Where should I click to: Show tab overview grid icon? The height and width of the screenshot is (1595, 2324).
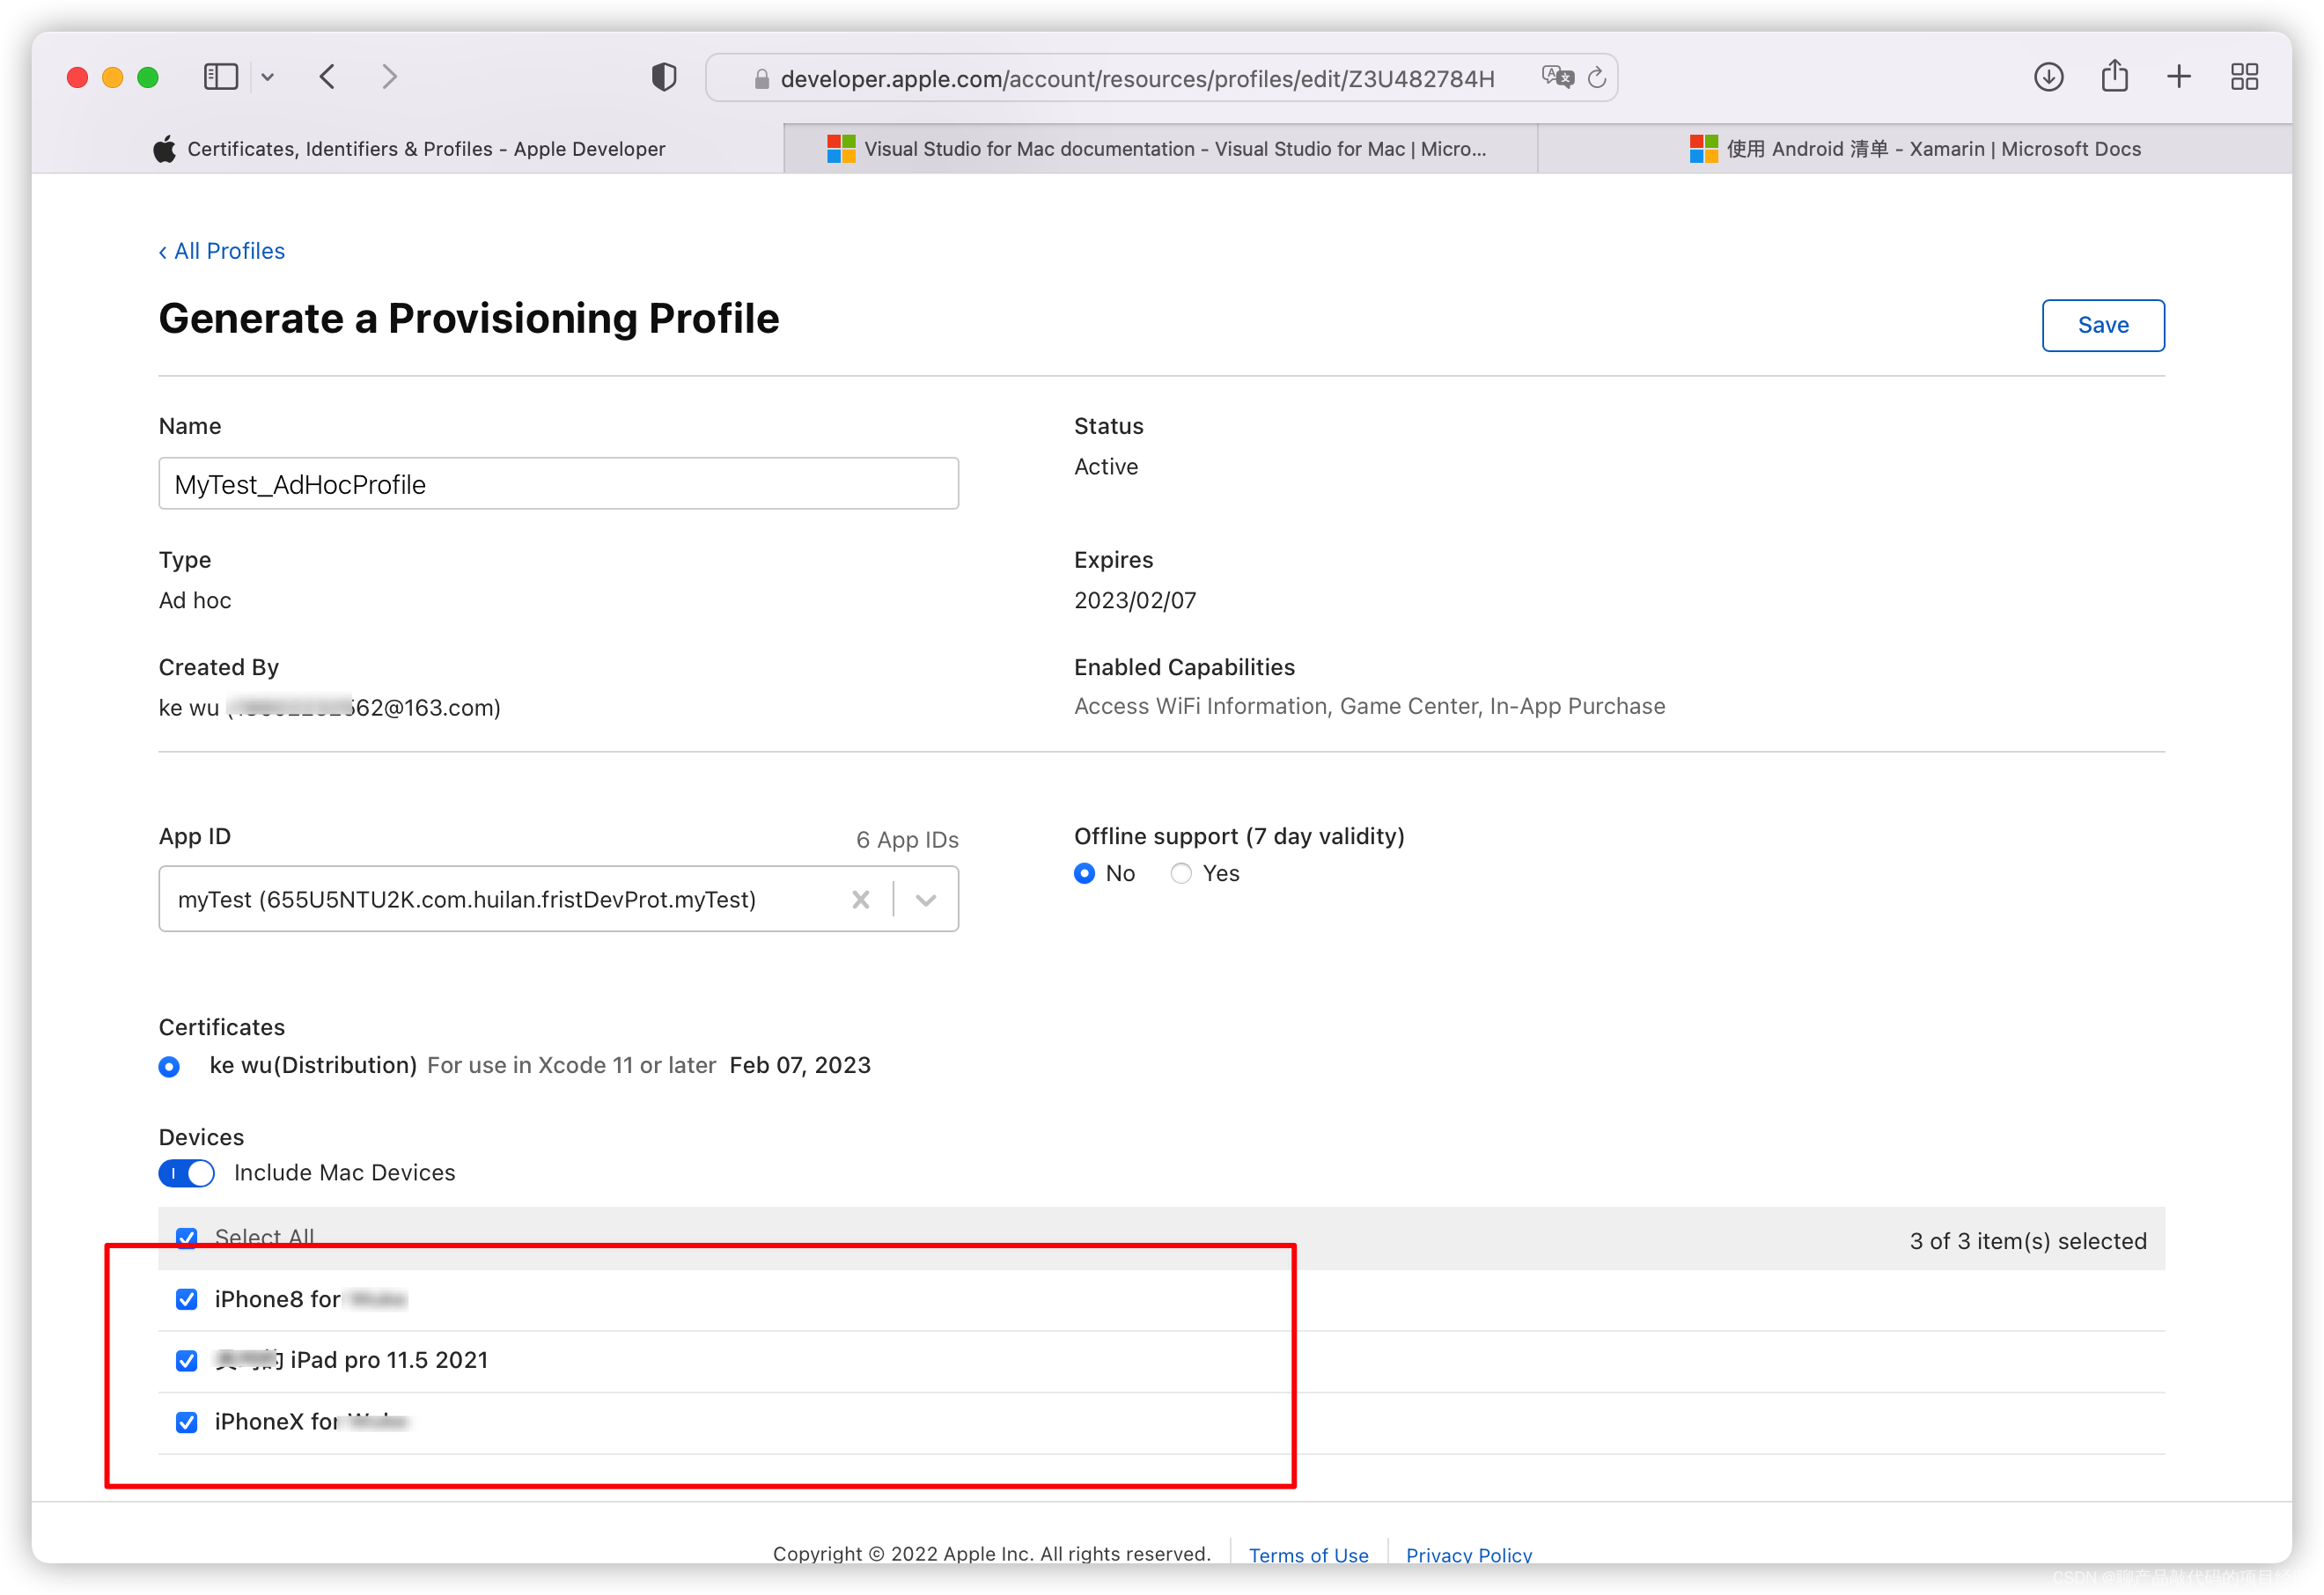[x=2244, y=77]
